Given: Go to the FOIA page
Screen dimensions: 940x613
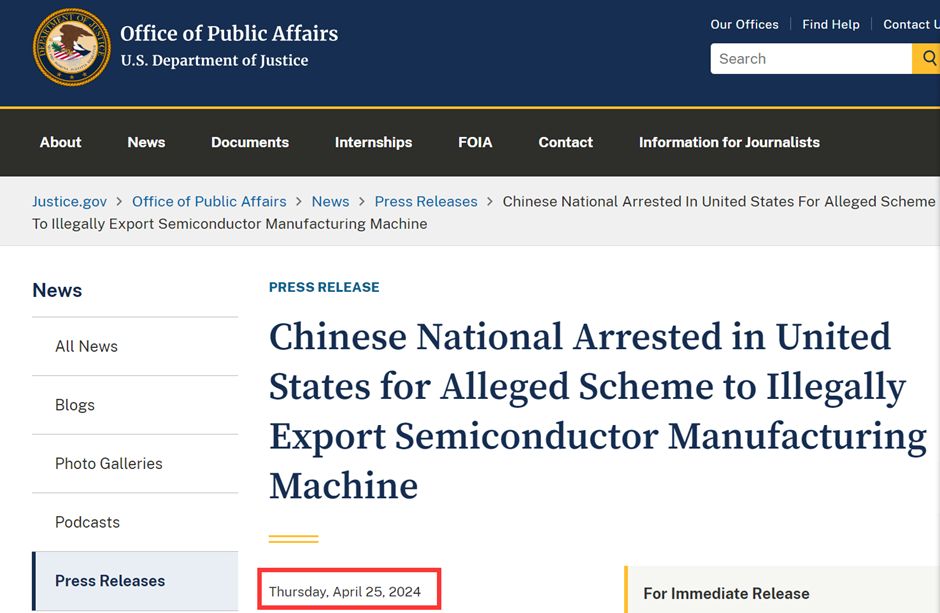Looking at the screenshot, I should pyautogui.click(x=475, y=142).
